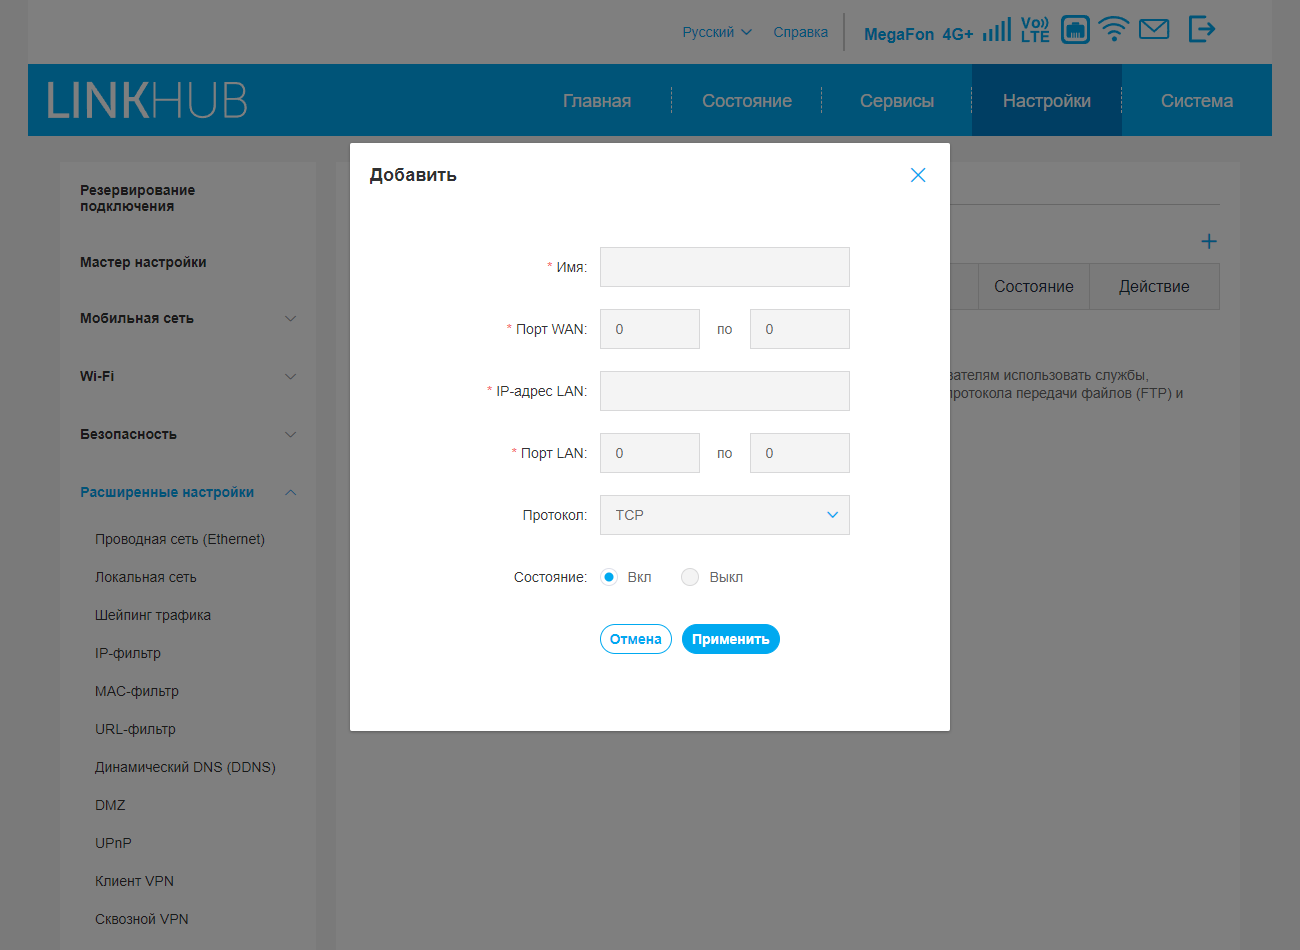Open the SMS envelope icon

coord(1154,29)
